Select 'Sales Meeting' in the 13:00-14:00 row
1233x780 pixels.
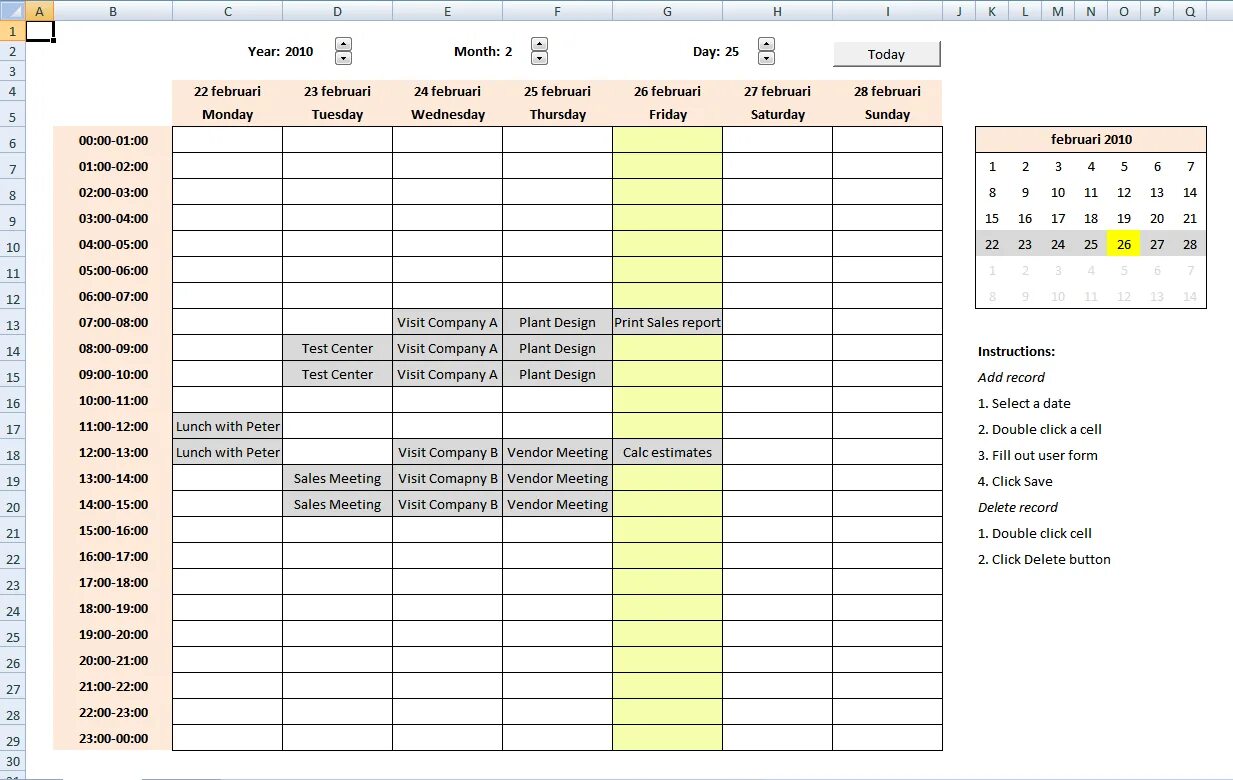pos(337,478)
